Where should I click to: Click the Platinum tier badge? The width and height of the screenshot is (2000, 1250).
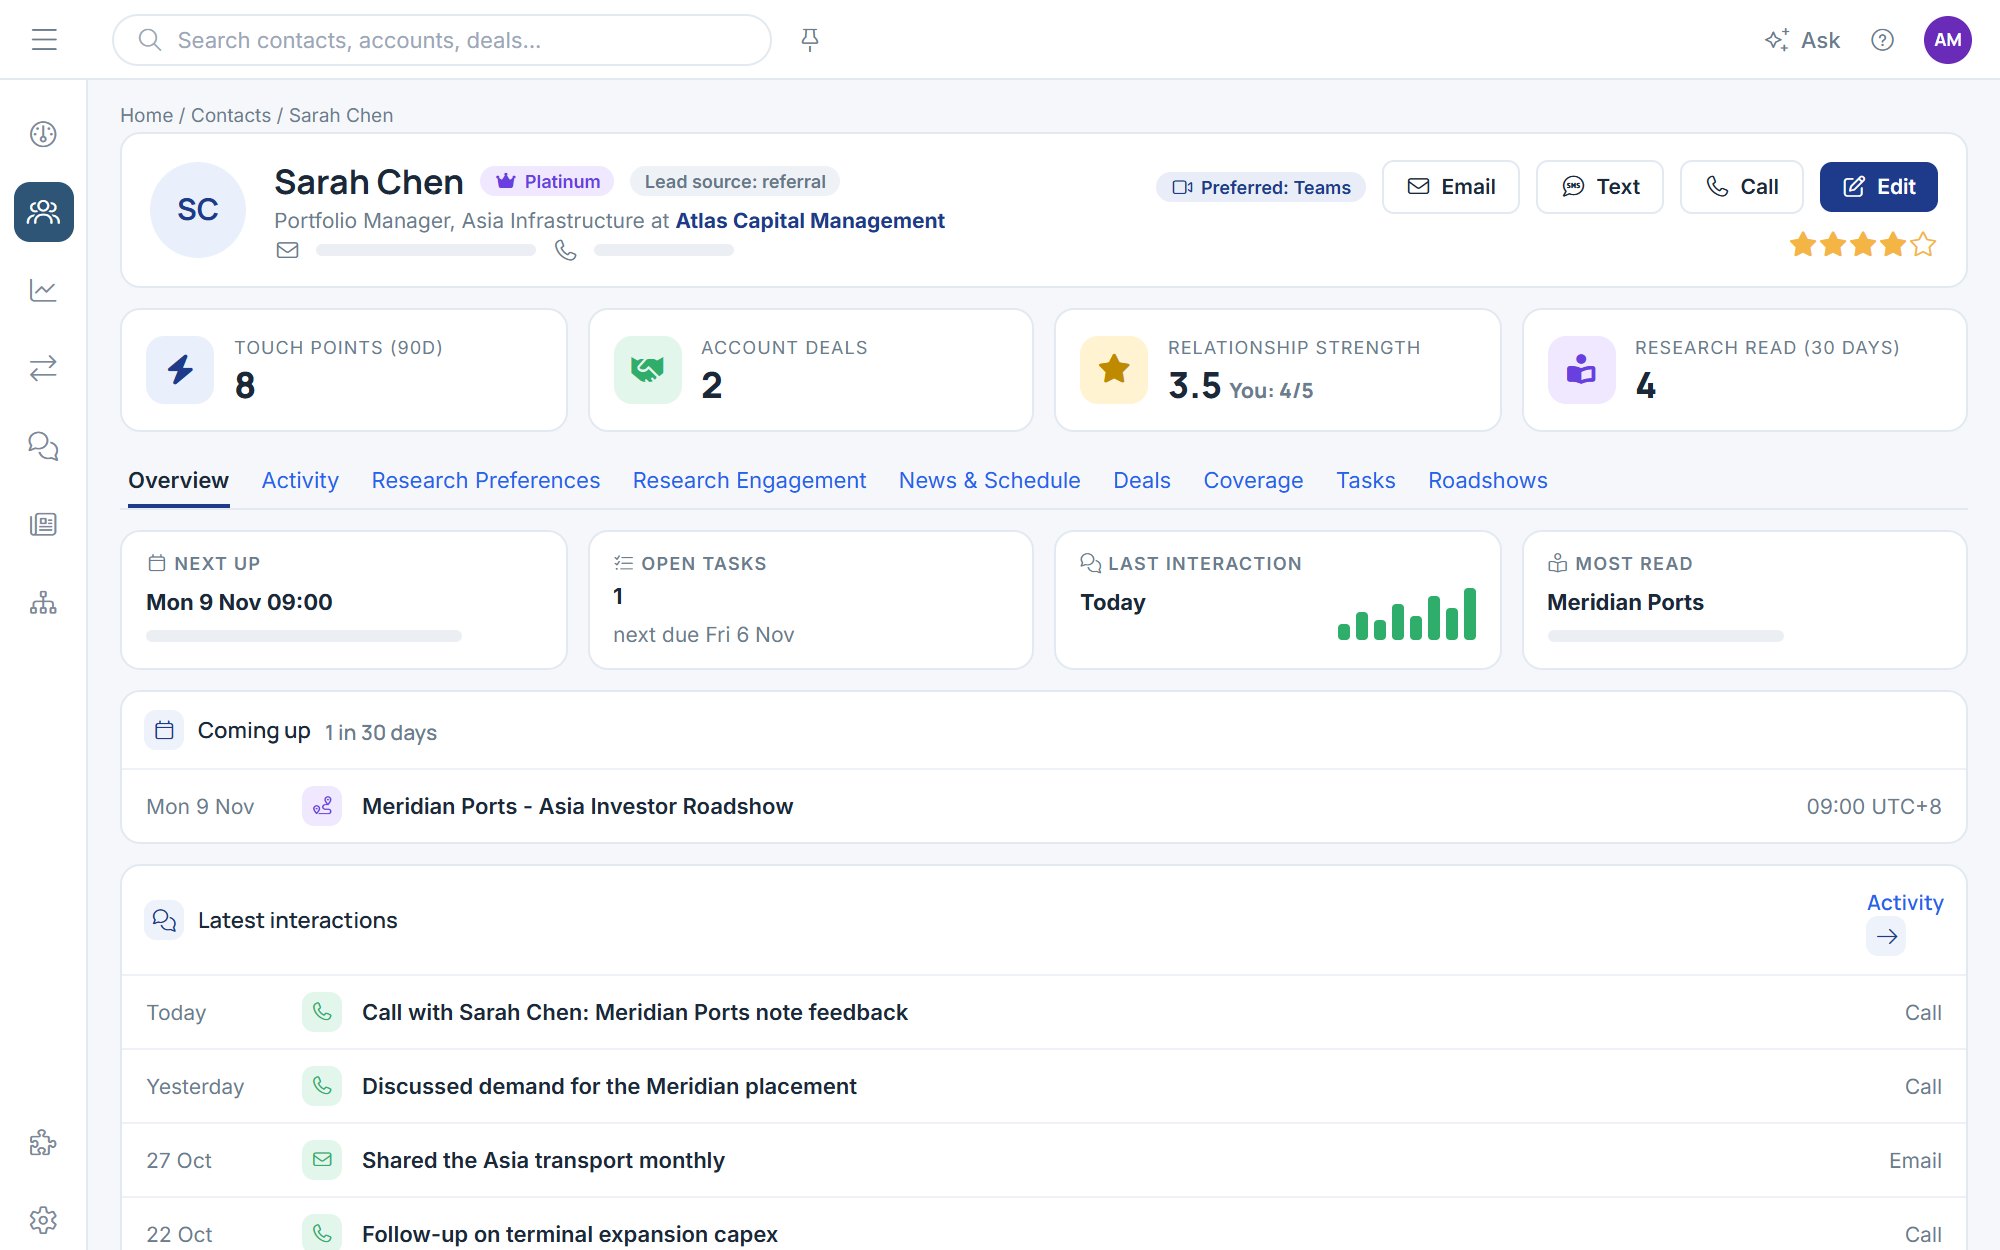tap(547, 181)
